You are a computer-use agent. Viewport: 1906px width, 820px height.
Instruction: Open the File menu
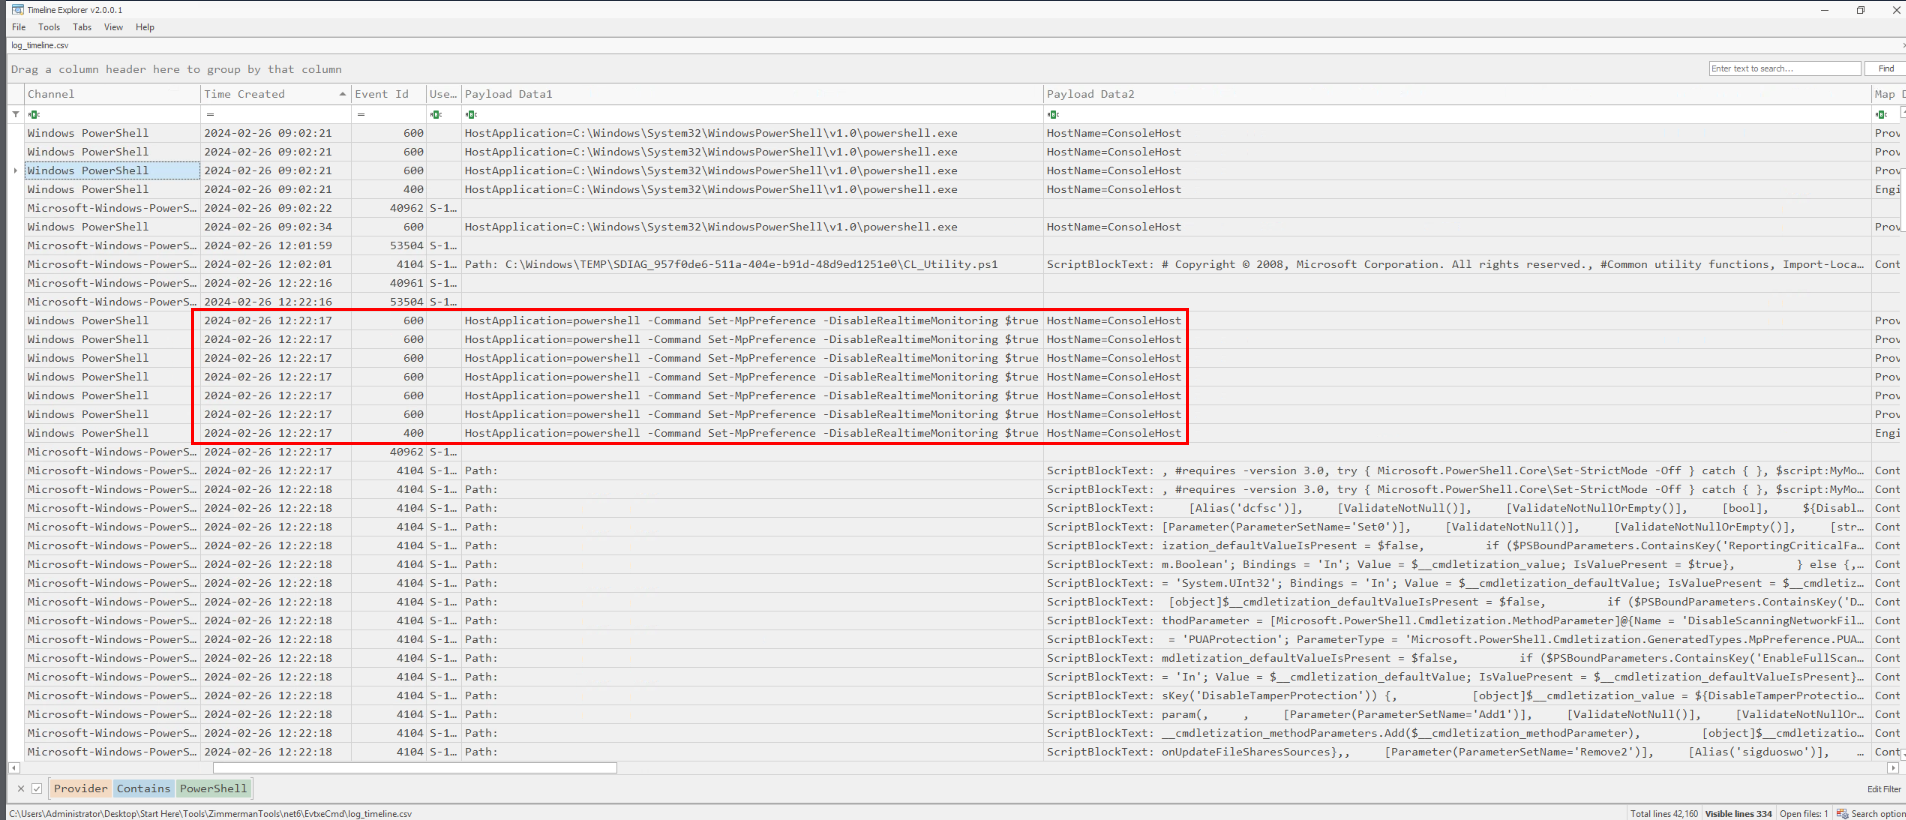(19, 27)
